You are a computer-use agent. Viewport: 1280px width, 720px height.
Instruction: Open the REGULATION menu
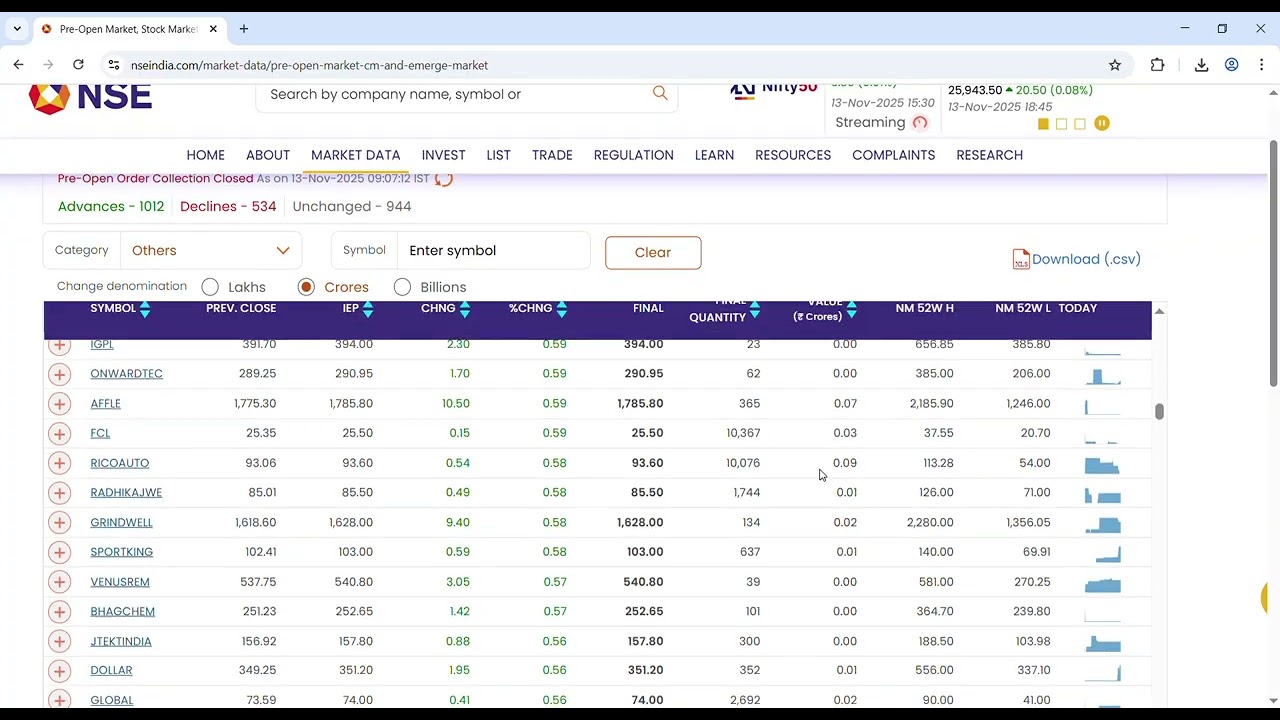633,155
